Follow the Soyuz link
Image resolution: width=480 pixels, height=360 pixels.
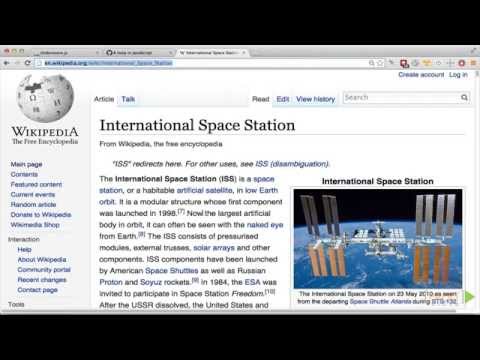click(151, 282)
